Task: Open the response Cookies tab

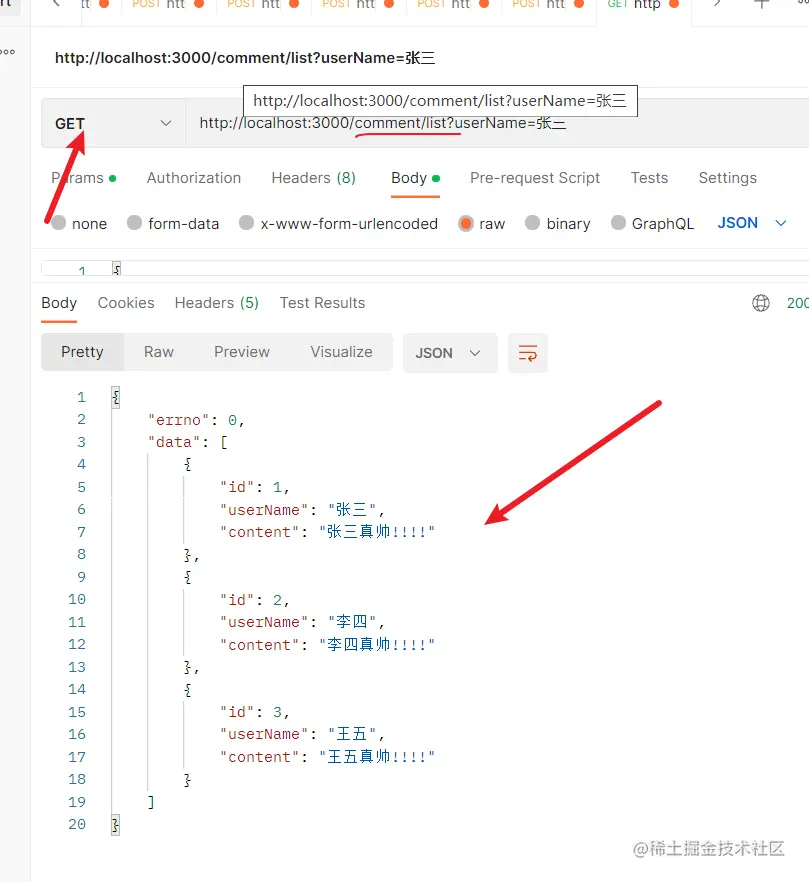Action: (x=126, y=303)
